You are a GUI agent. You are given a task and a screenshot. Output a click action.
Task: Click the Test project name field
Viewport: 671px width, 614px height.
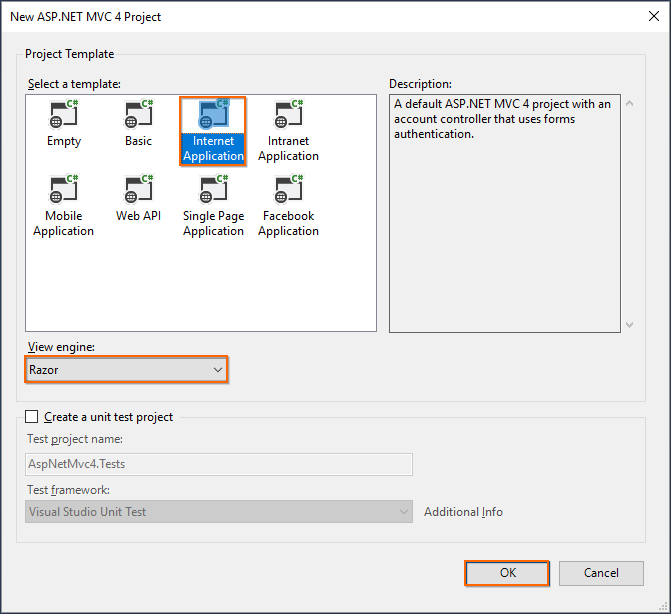[x=219, y=464]
